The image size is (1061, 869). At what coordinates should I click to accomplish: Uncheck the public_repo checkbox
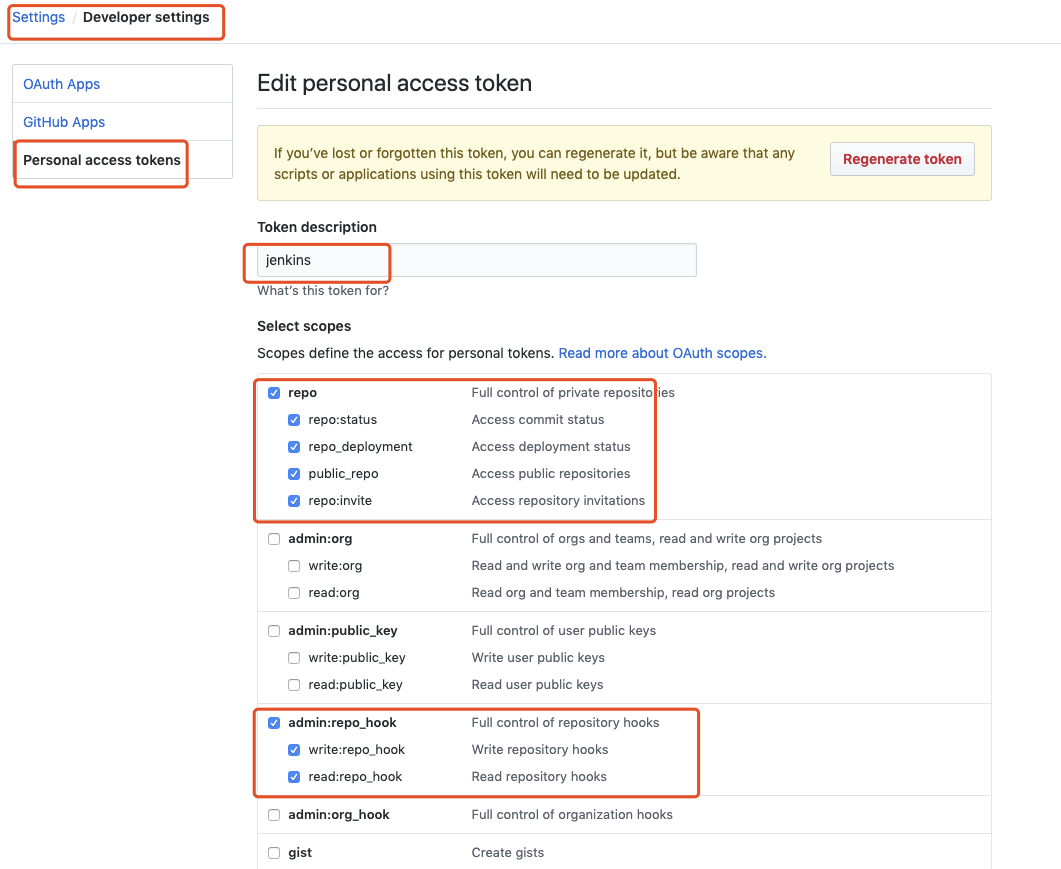[x=294, y=474]
